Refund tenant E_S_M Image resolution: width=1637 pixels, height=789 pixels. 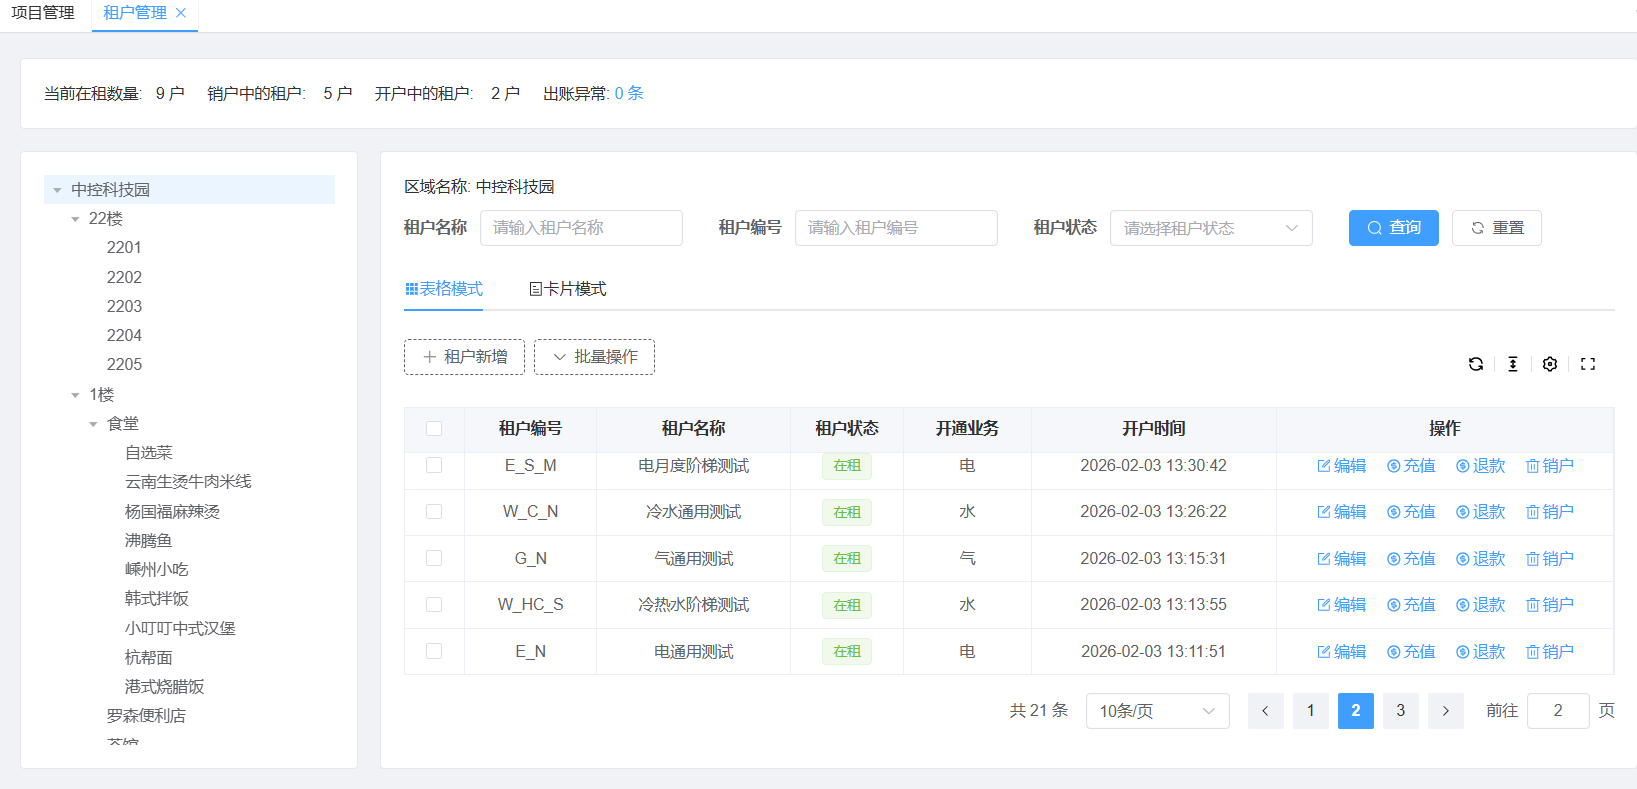pyautogui.click(x=1480, y=466)
